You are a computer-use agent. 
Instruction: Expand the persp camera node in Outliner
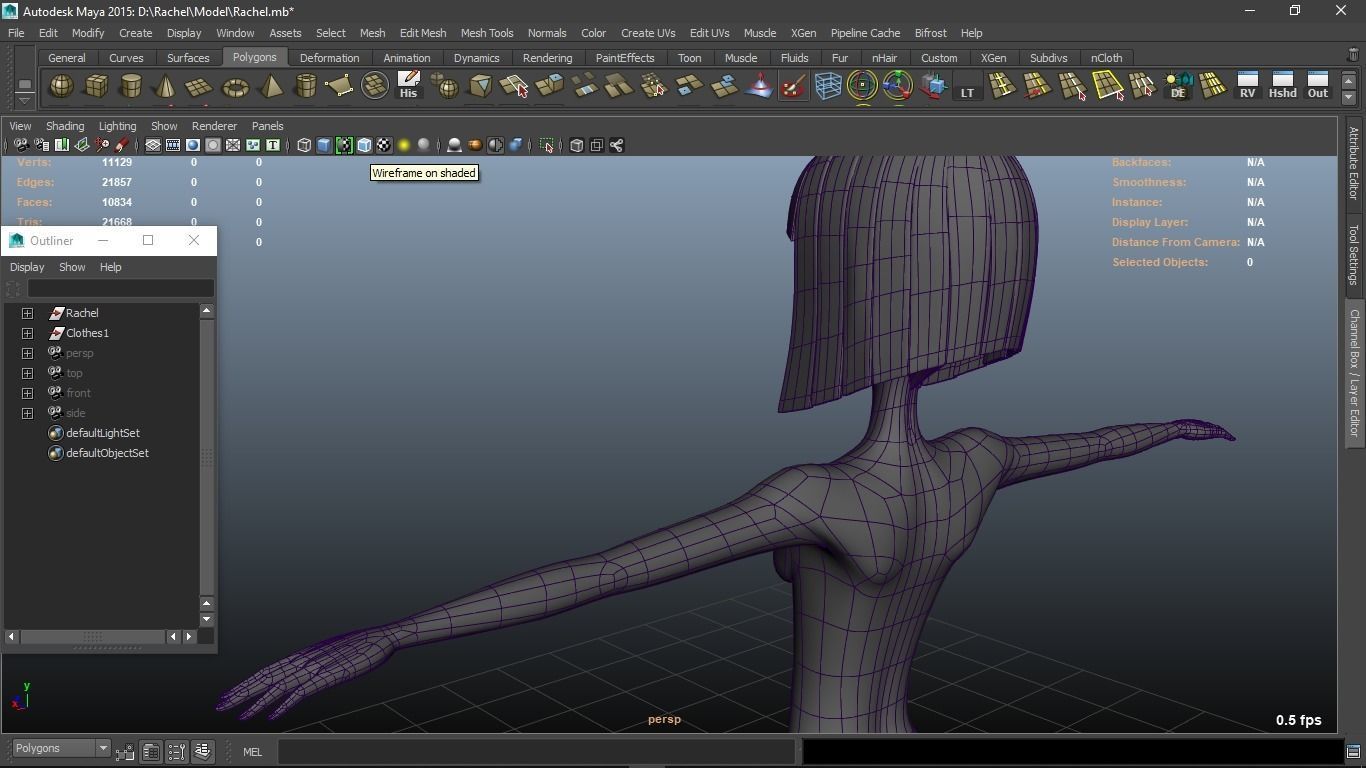[x=28, y=353]
